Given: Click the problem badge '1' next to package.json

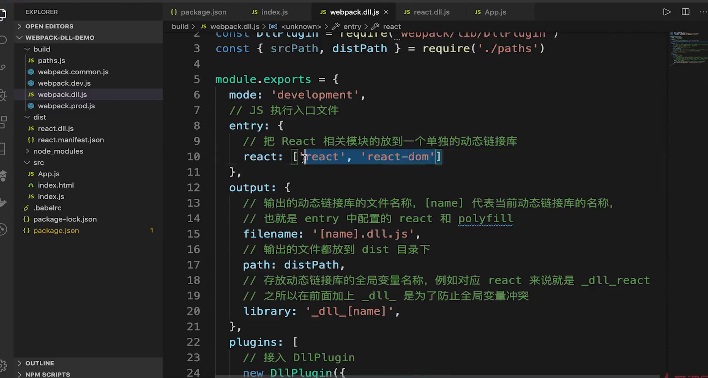Looking at the screenshot, I should tap(152, 230).
